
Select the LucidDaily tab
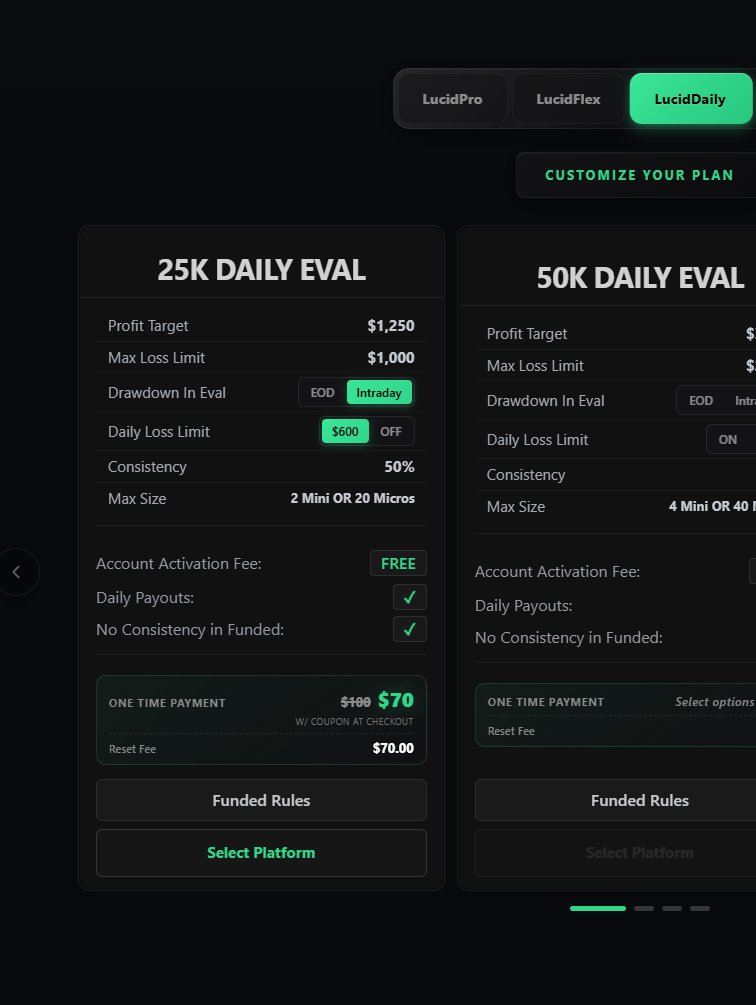click(x=690, y=99)
